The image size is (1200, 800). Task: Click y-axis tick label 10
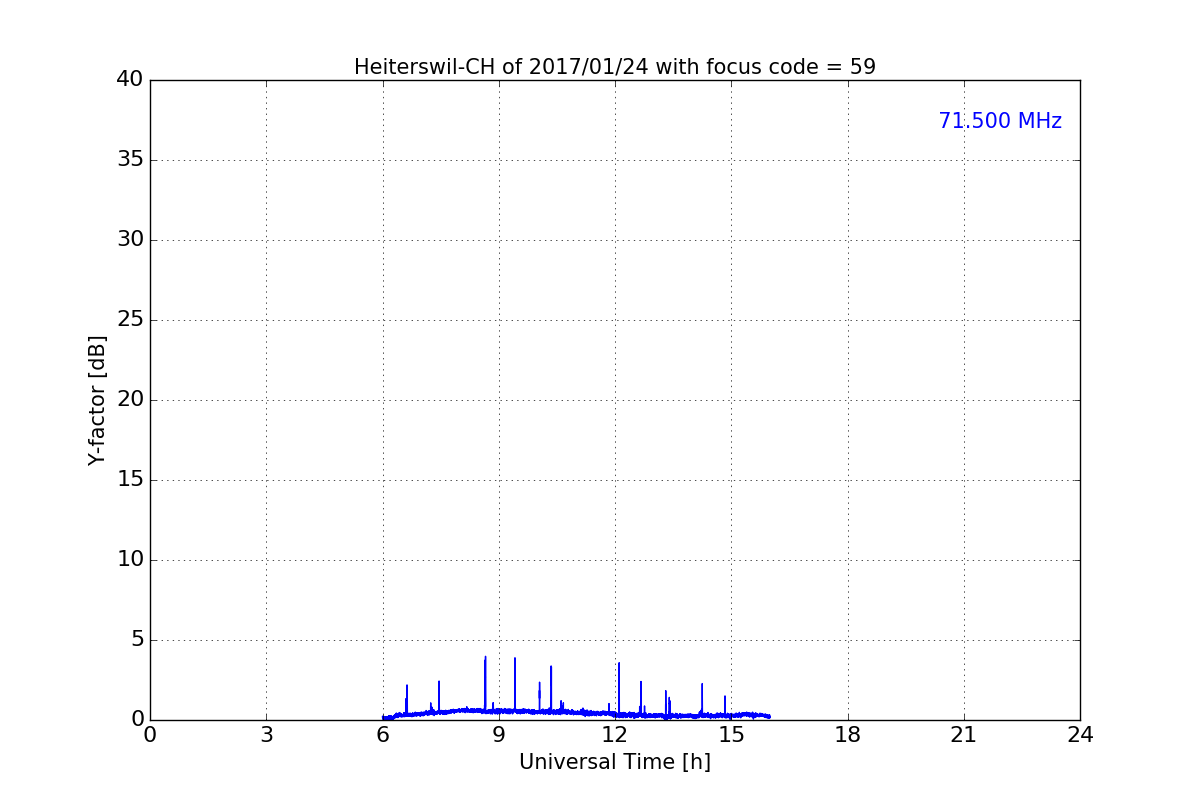130,560
